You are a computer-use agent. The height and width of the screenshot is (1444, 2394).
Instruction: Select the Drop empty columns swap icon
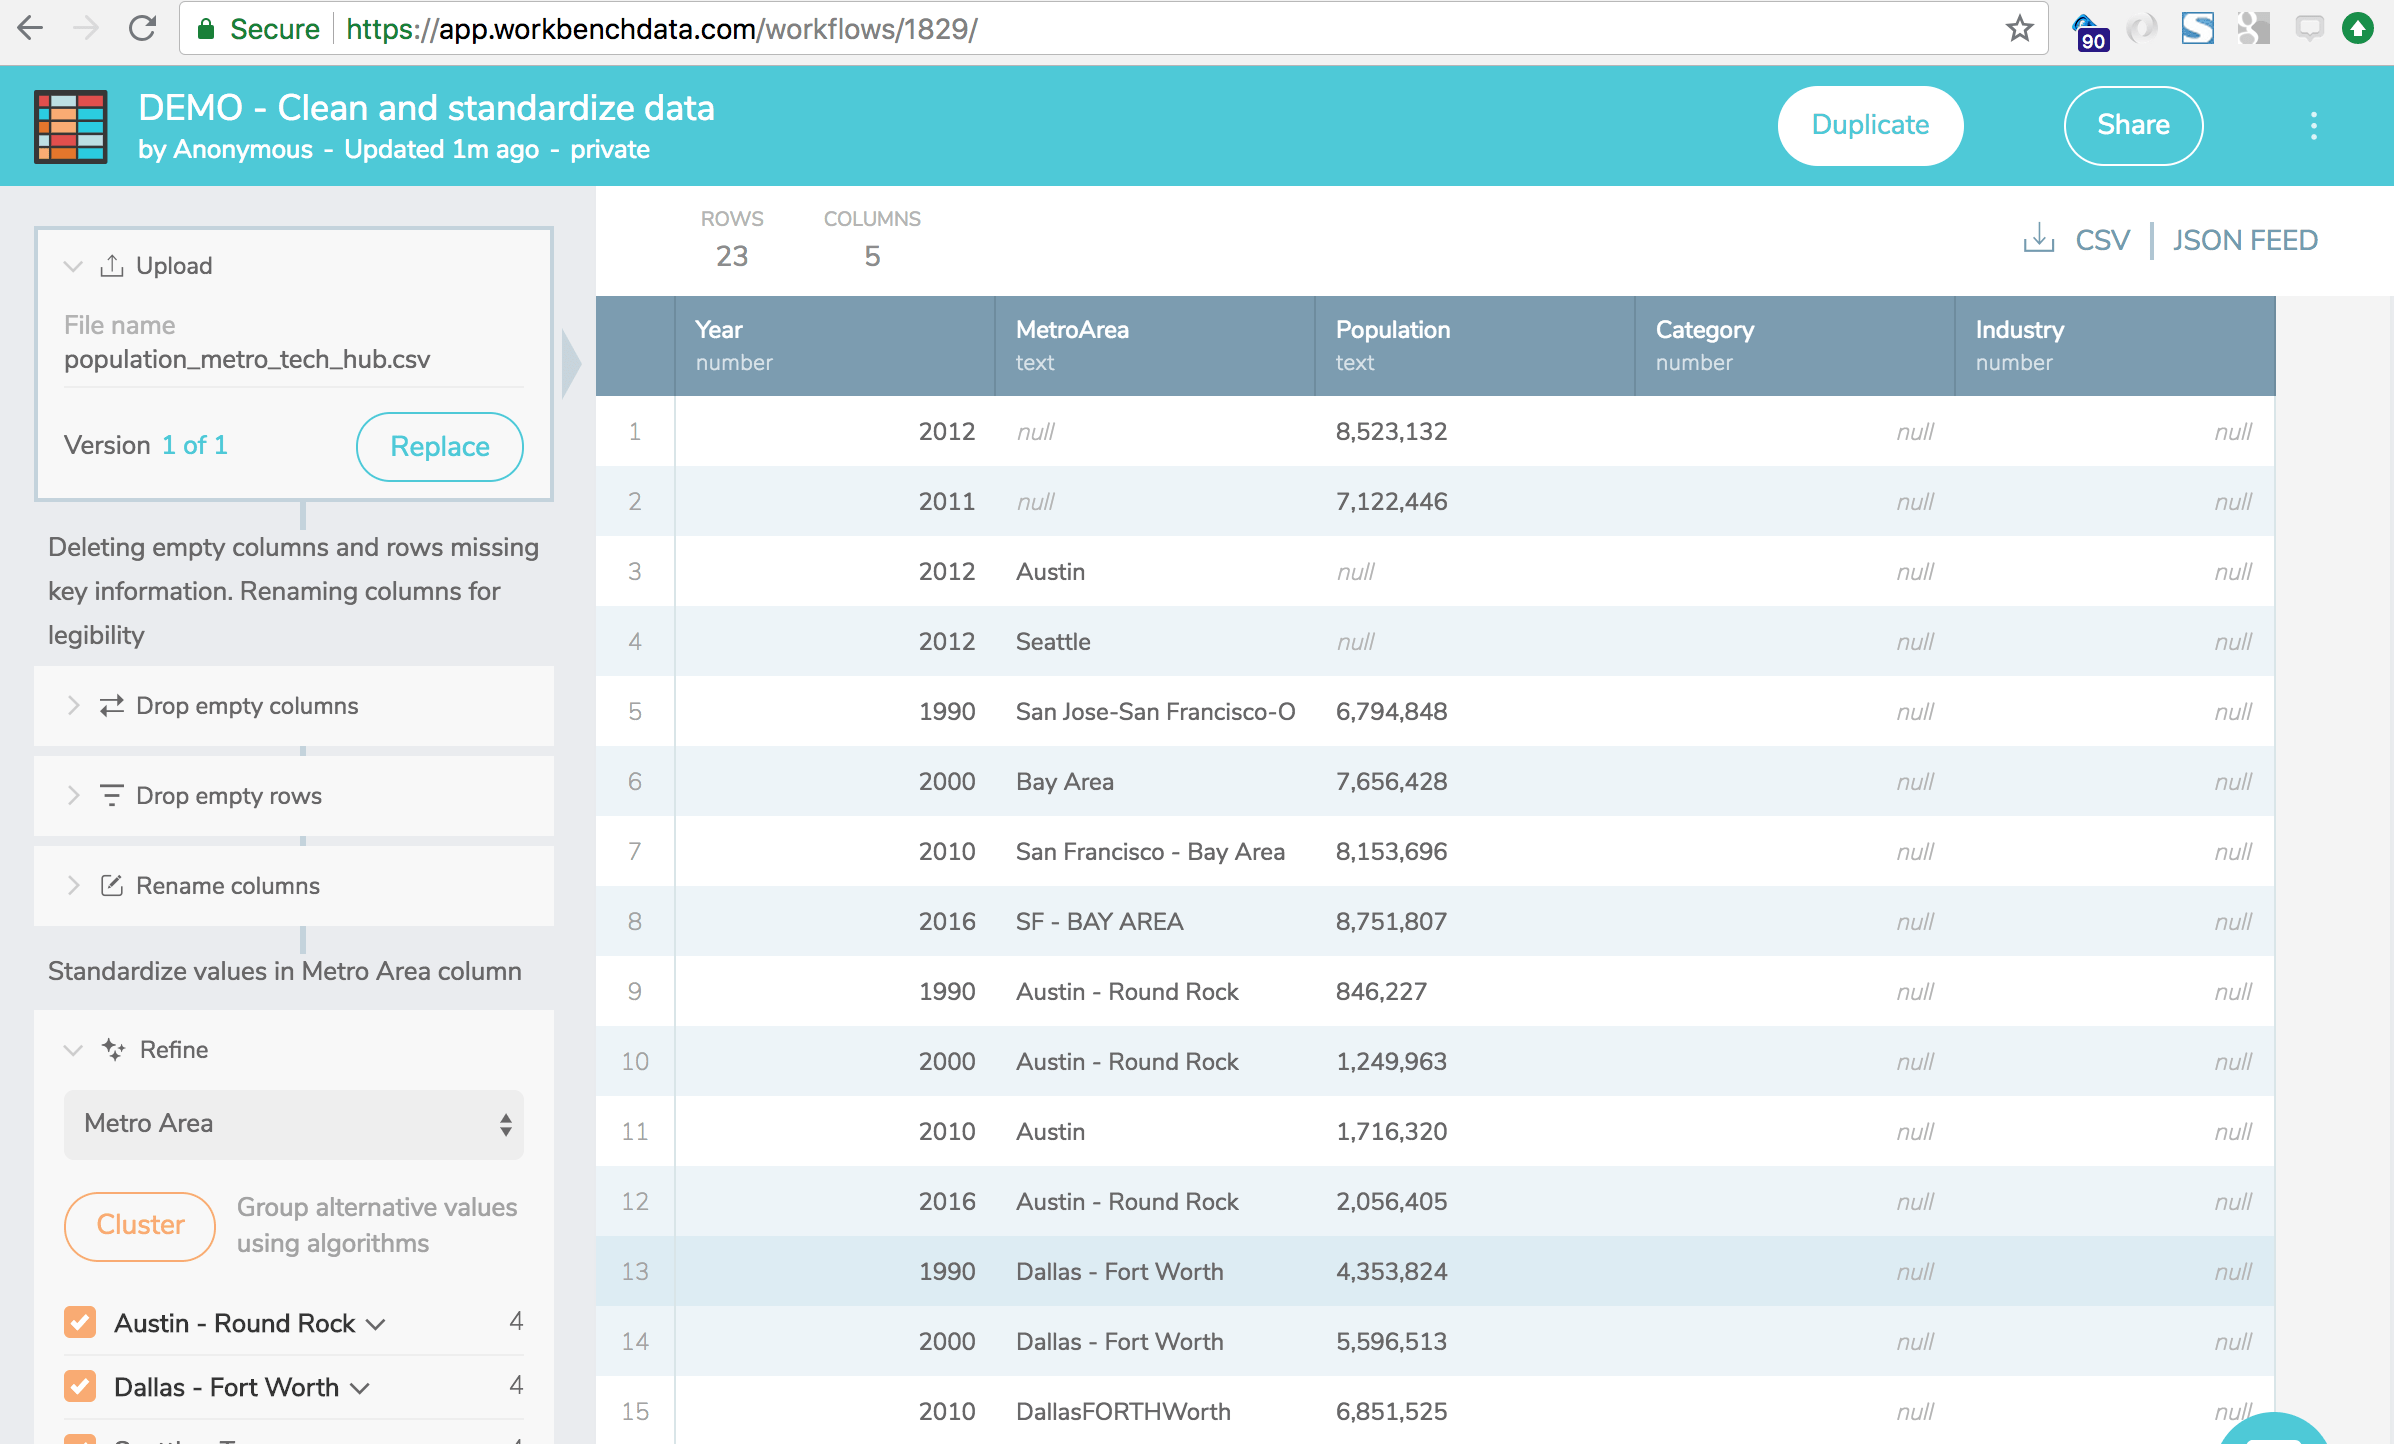pyautogui.click(x=112, y=705)
